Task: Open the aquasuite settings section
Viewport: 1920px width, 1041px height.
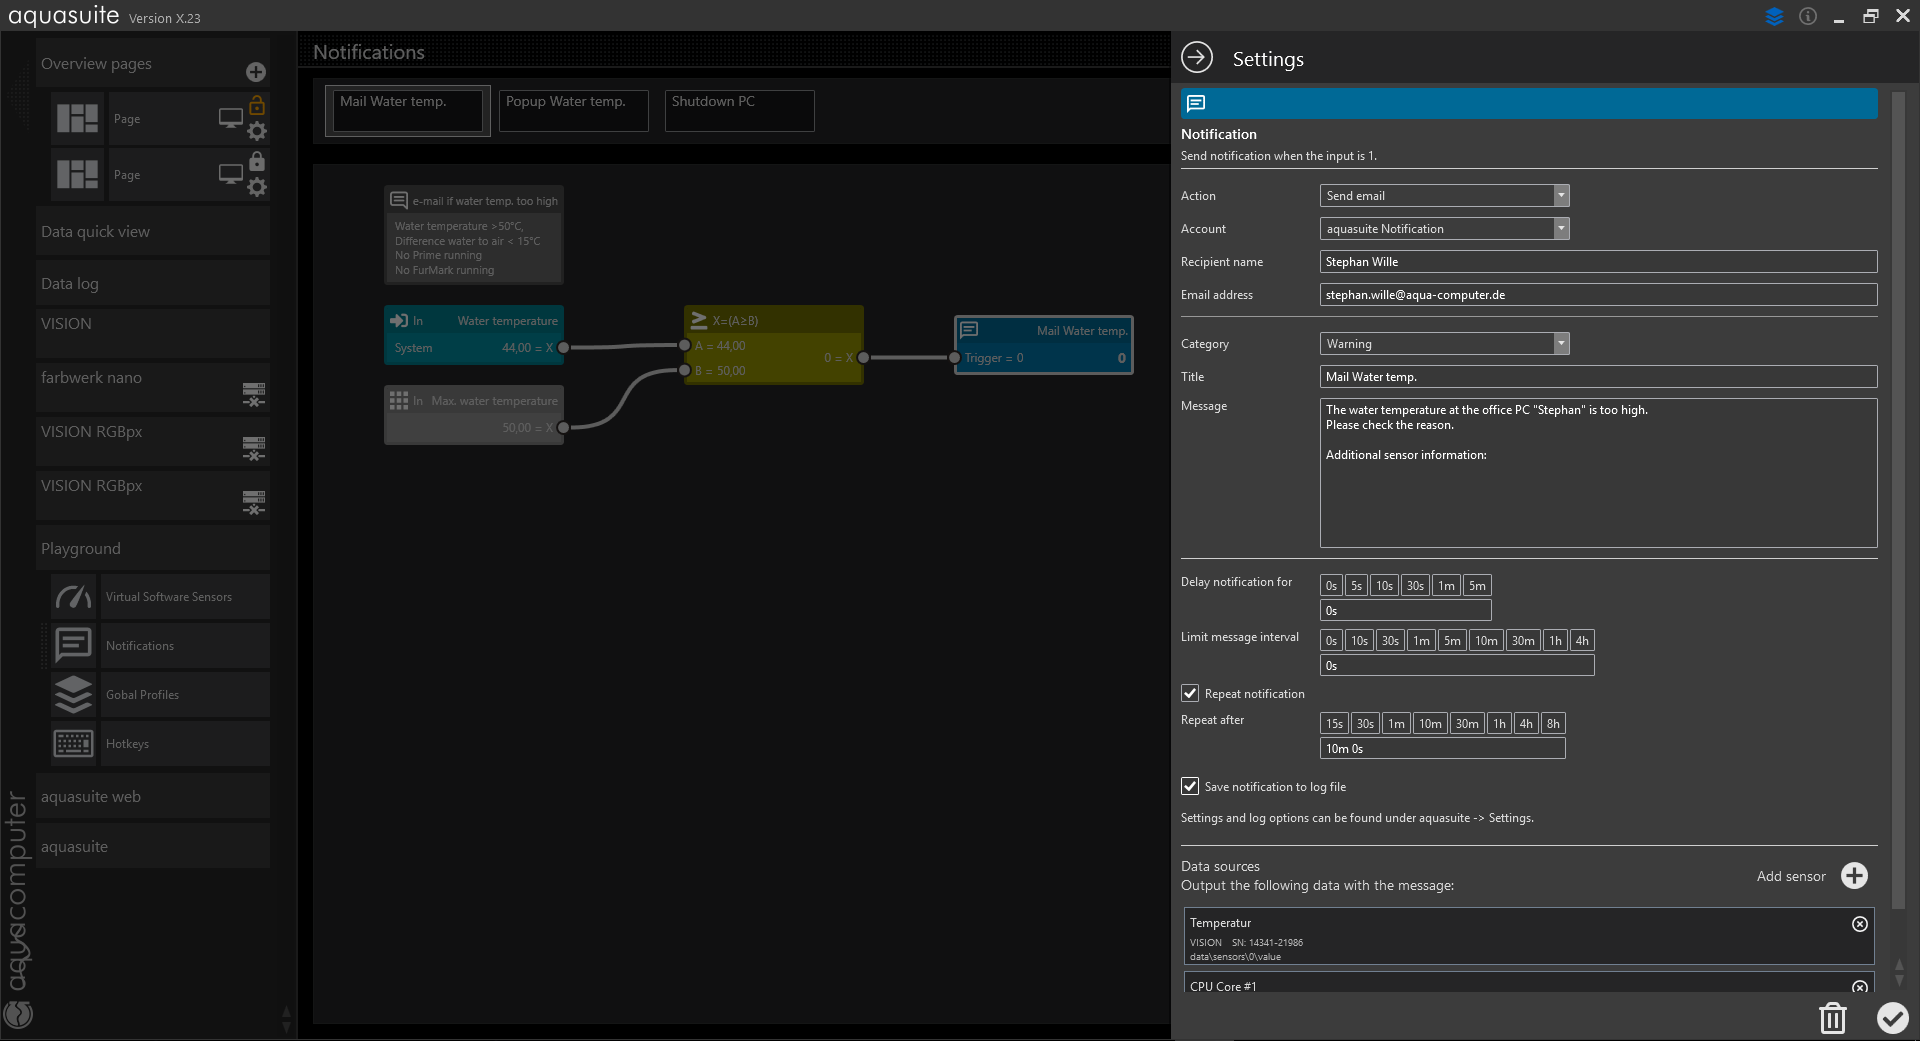Action: click(153, 846)
